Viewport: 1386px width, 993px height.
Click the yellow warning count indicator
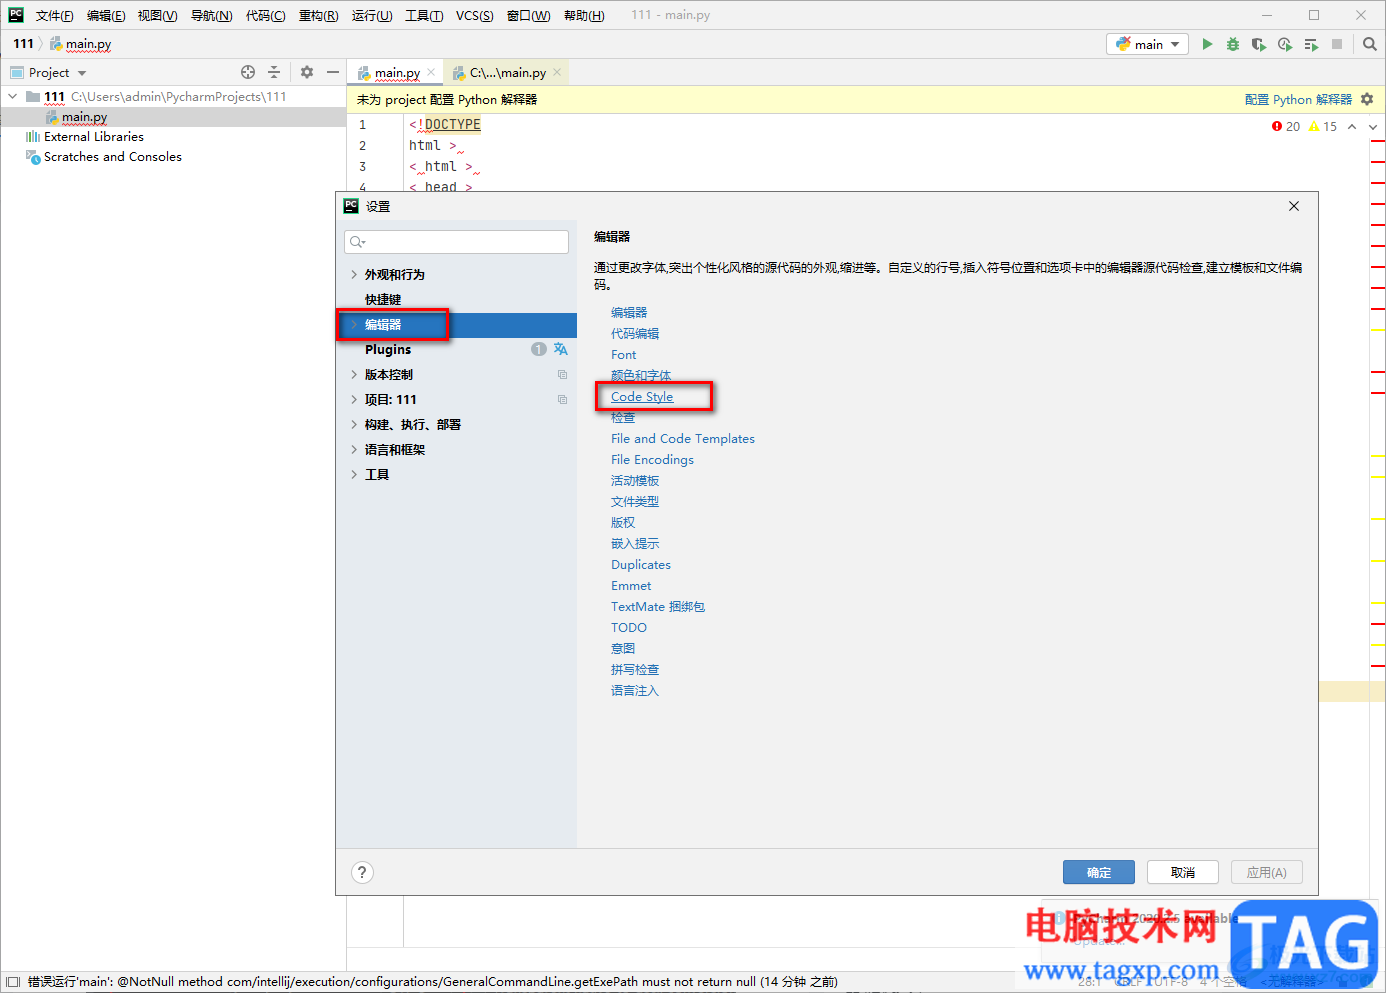pos(1322,127)
